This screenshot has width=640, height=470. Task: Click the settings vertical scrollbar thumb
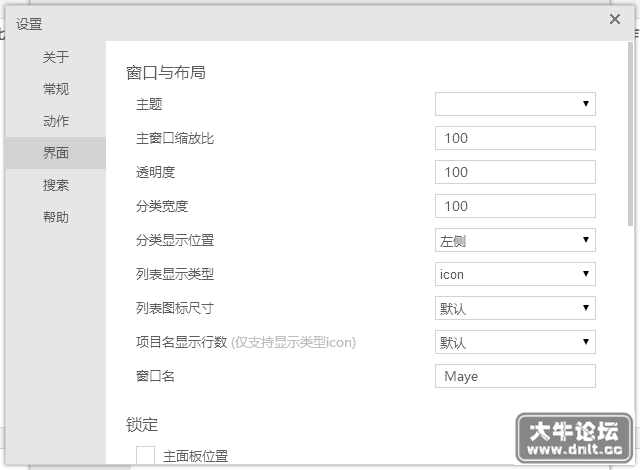(x=631, y=134)
